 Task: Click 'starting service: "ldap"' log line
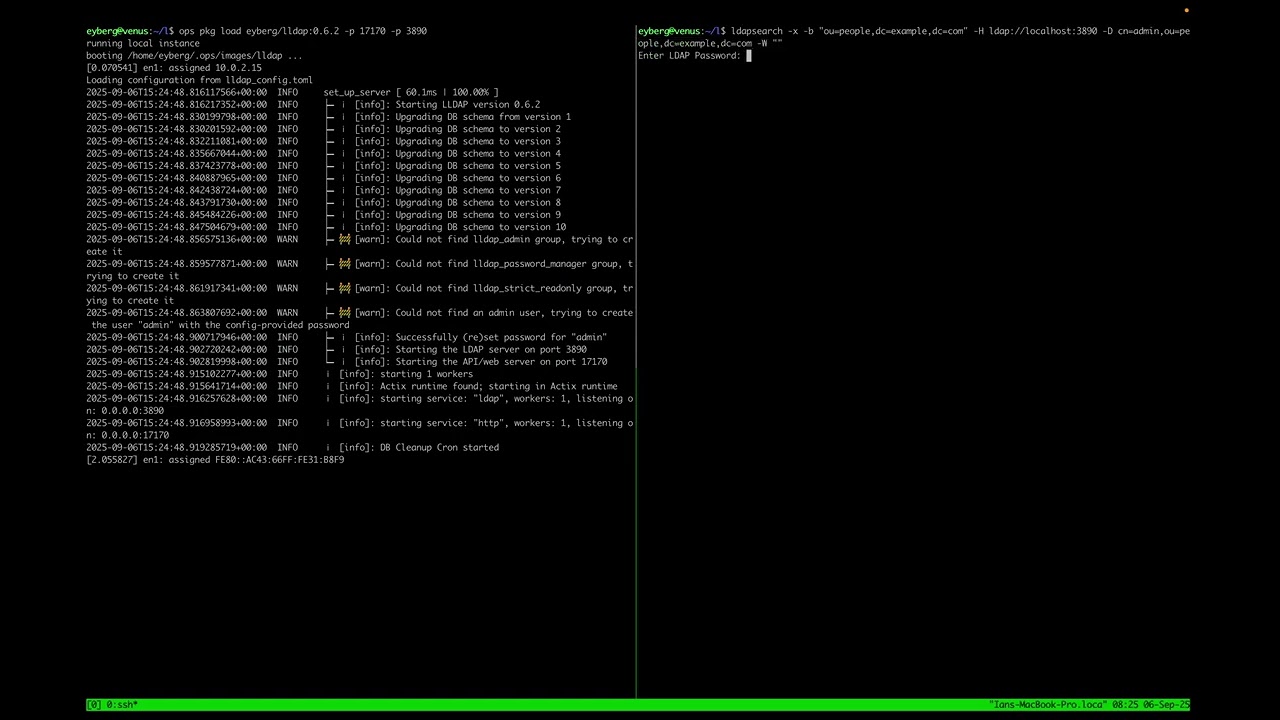coord(440,399)
